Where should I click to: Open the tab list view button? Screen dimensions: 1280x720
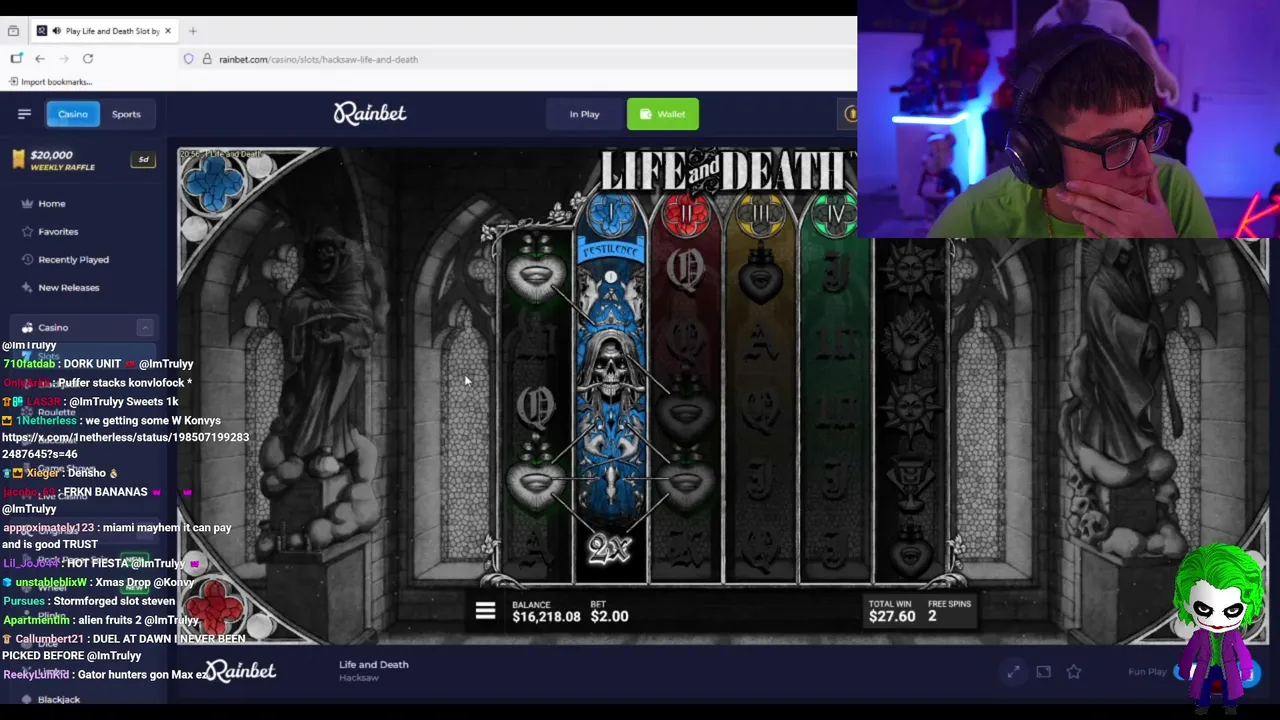pyautogui.click(x=13, y=31)
